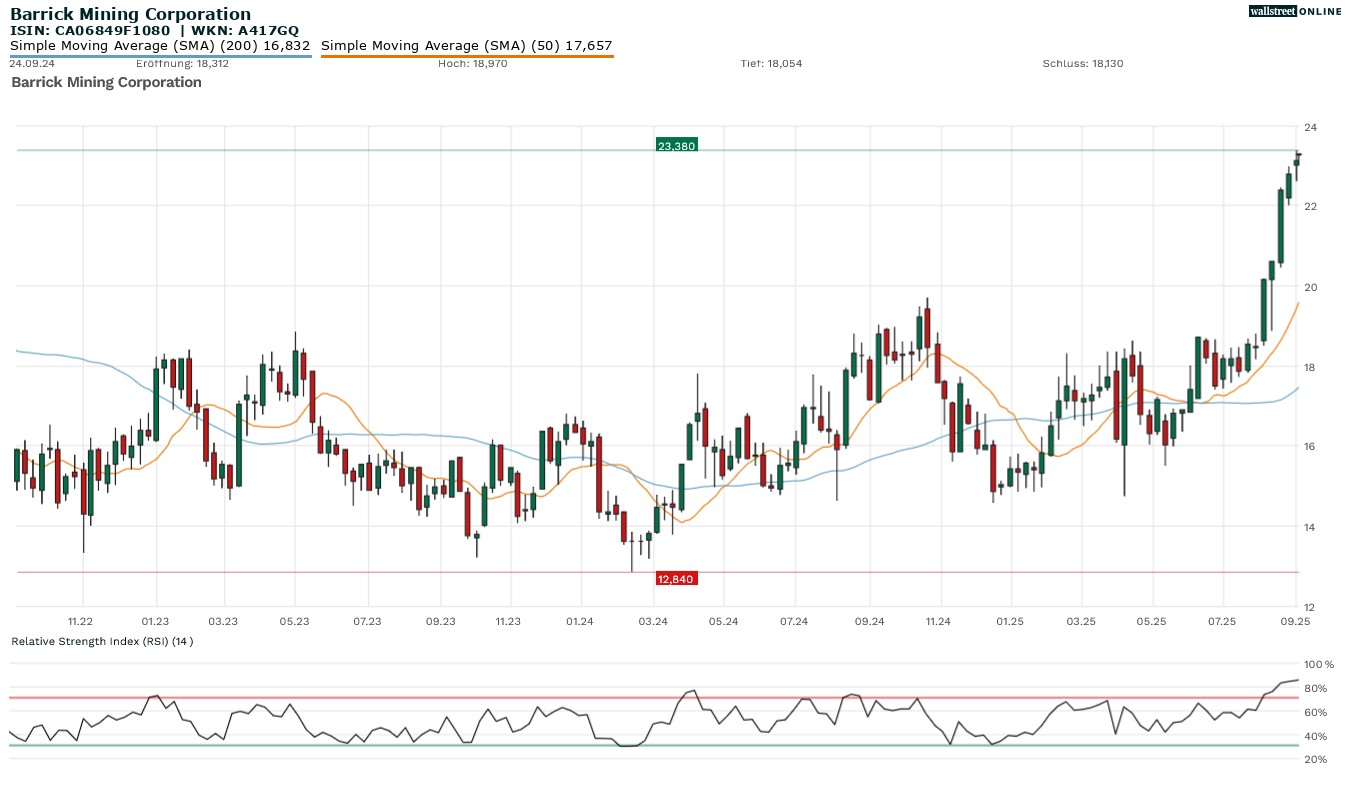
Task: Click the Relative Strength Index (RSI) (14) label
Action: [x=102, y=641]
